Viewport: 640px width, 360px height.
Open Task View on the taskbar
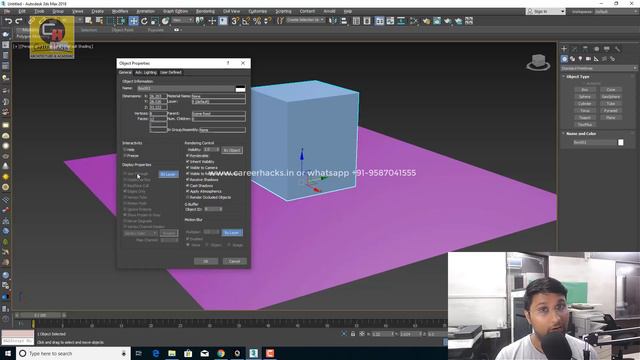[x=139, y=353]
